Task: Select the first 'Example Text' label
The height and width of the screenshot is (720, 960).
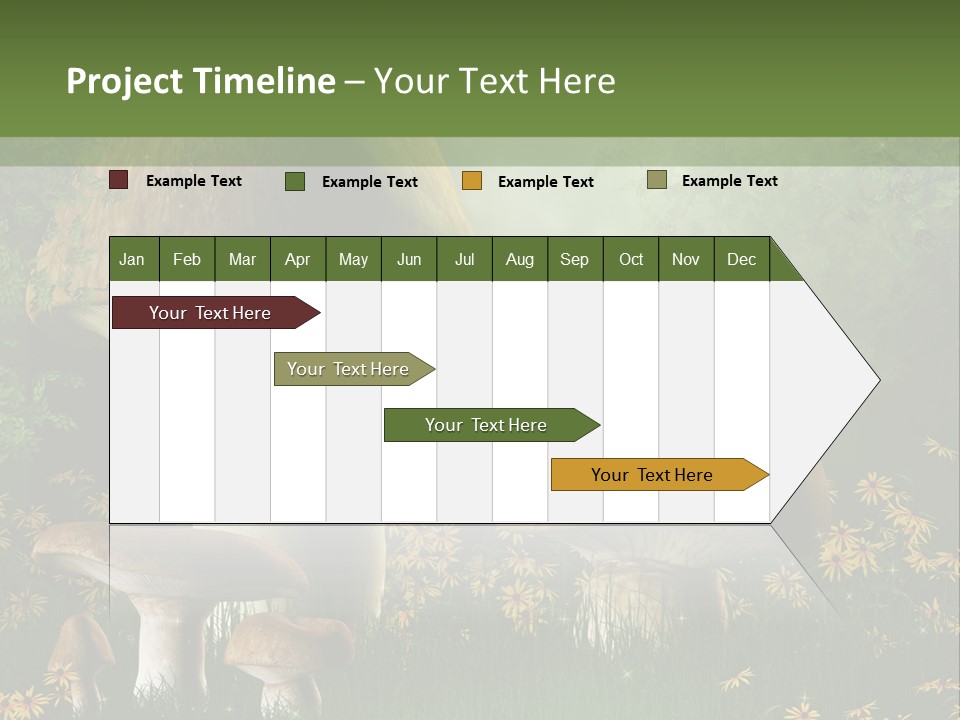Action: (x=194, y=180)
